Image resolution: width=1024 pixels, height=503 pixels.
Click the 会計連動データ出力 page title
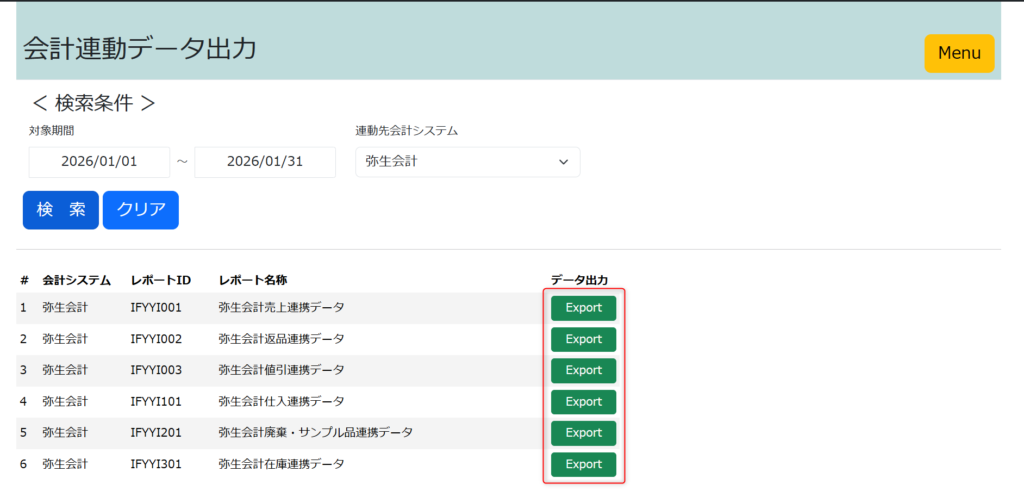coord(139,48)
